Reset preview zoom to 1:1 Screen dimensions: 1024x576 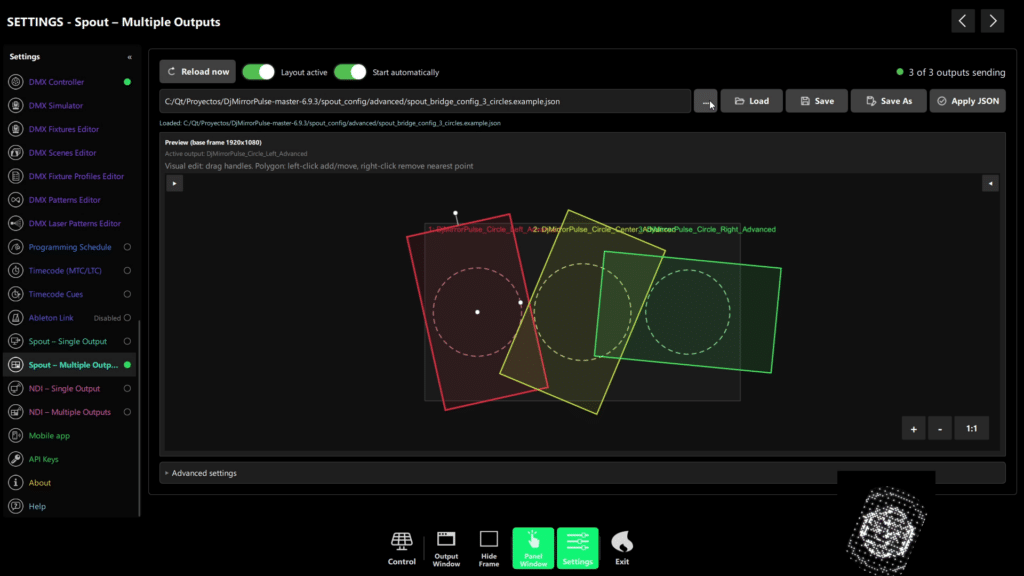[972, 429]
